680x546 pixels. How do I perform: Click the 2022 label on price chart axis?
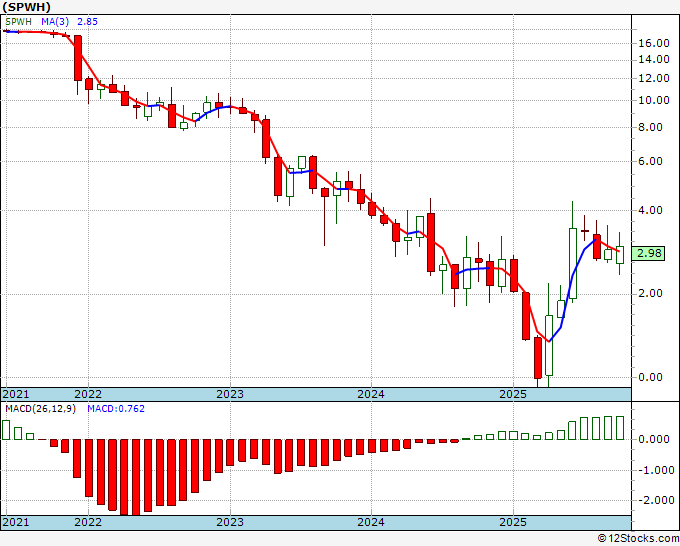point(88,394)
